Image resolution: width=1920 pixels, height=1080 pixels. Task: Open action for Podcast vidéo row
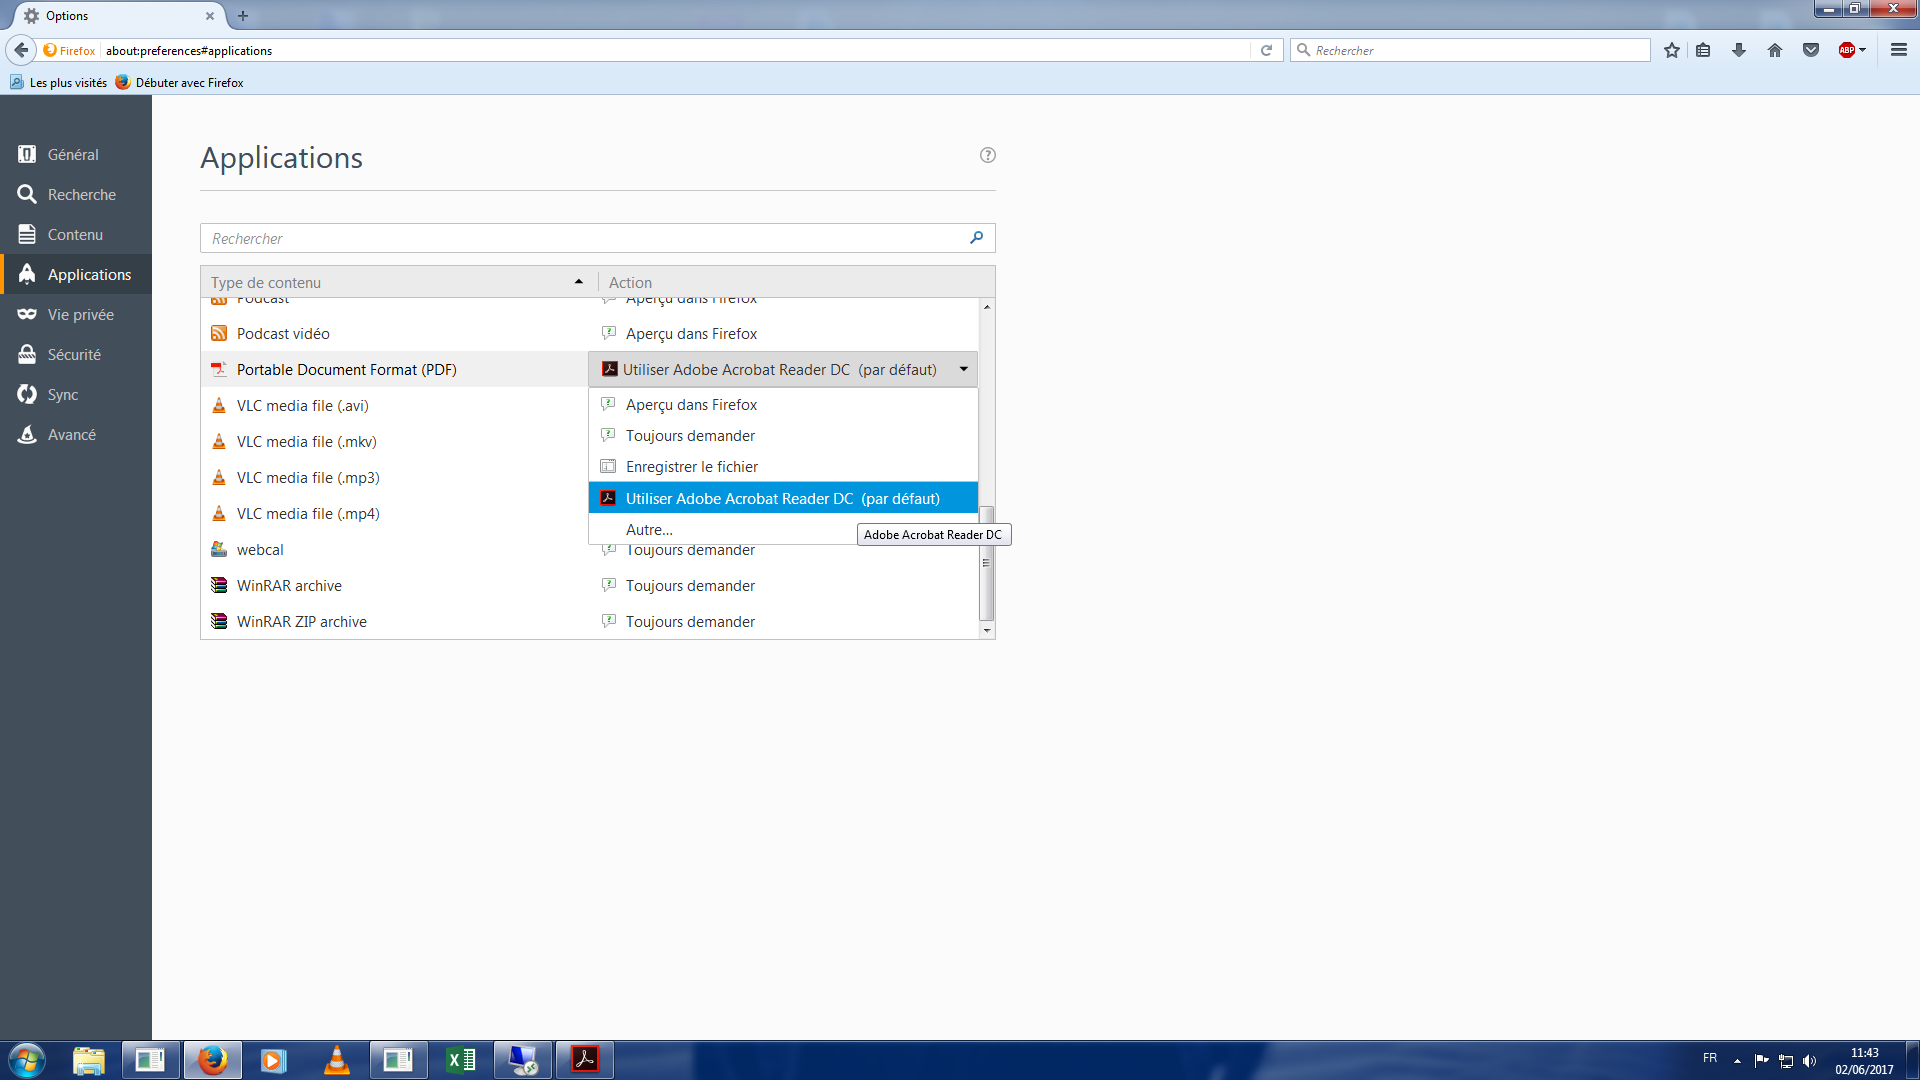(x=783, y=333)
